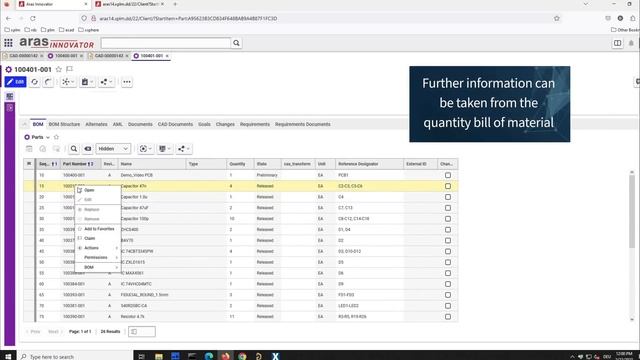
Task: Open the network actions dropdown in item toolbar
Action: tap(68, 82)
